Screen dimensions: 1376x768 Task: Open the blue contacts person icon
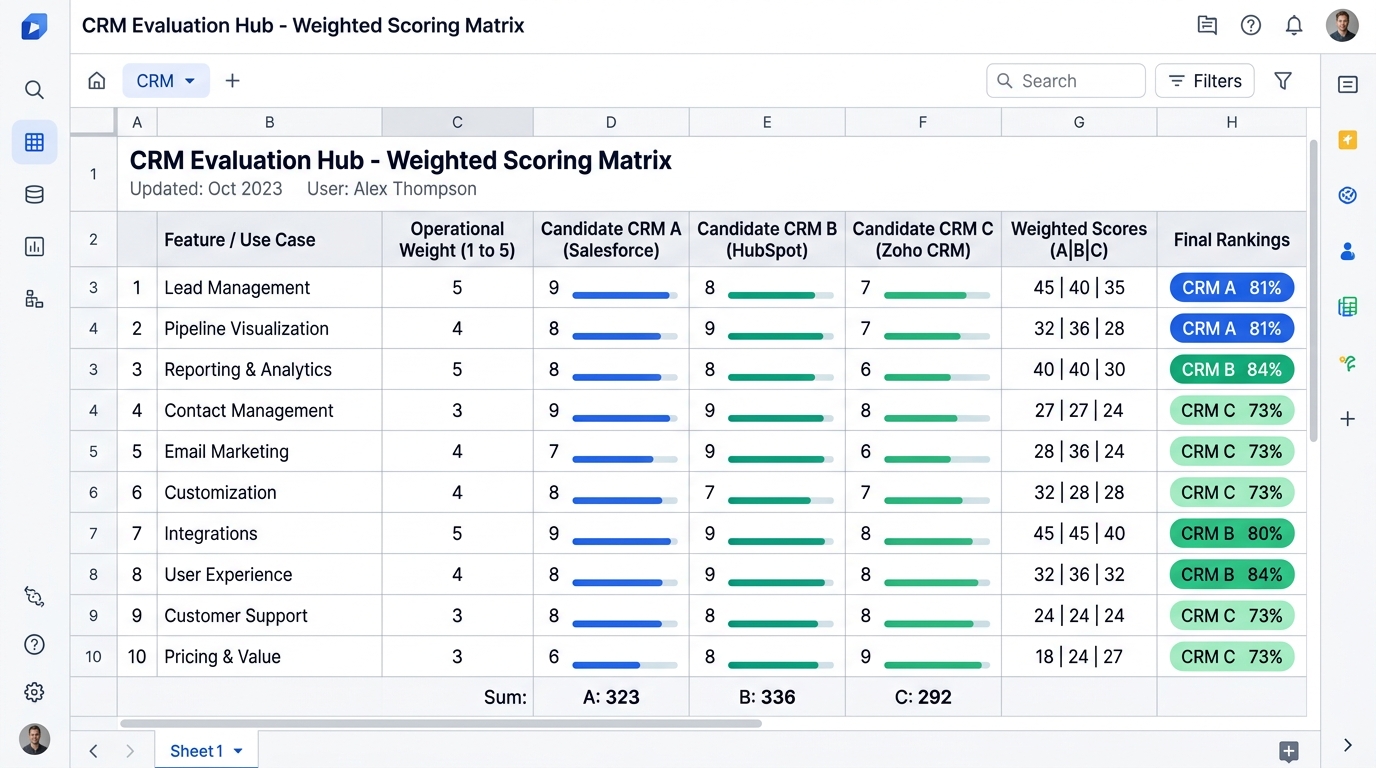pos(1348,251)
